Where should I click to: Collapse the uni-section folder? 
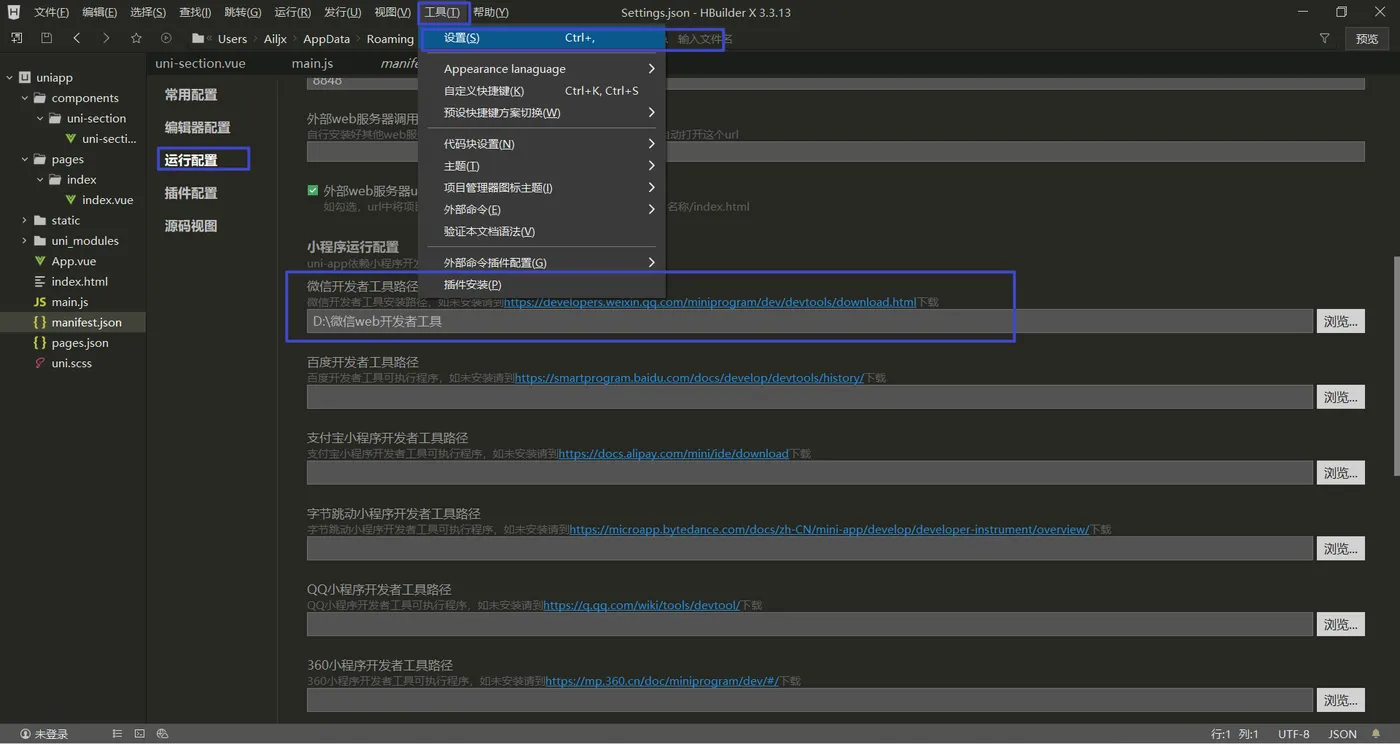40,118
